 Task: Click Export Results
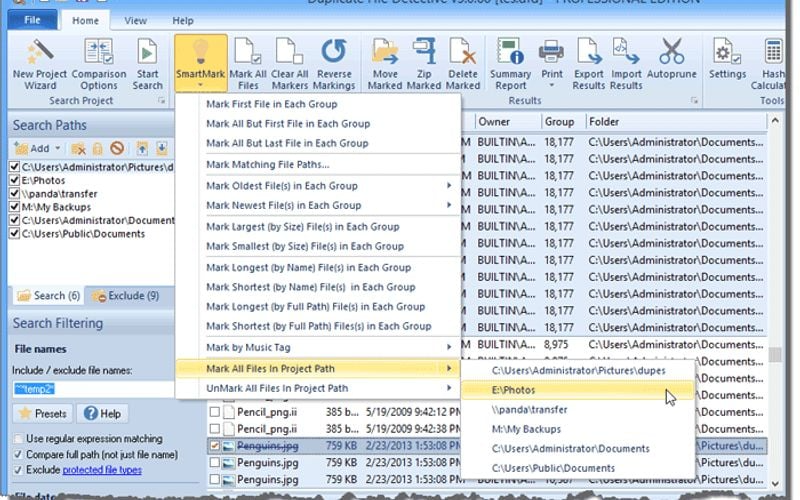pyautogui.click(x=588, y=64)
